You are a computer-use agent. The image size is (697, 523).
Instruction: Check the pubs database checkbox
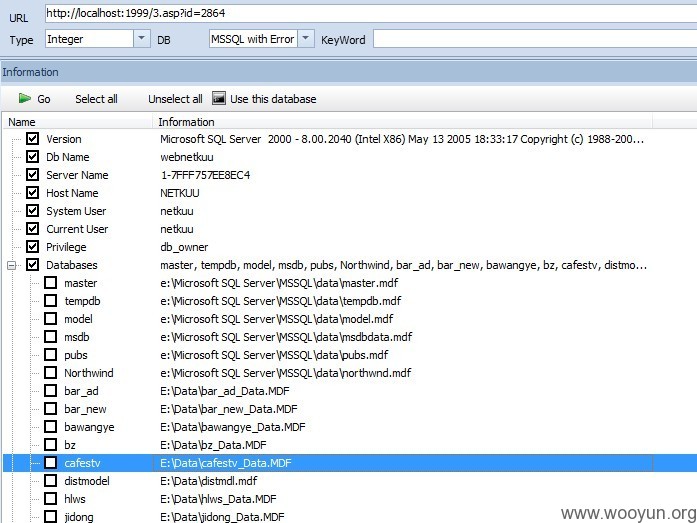[51, 355]
